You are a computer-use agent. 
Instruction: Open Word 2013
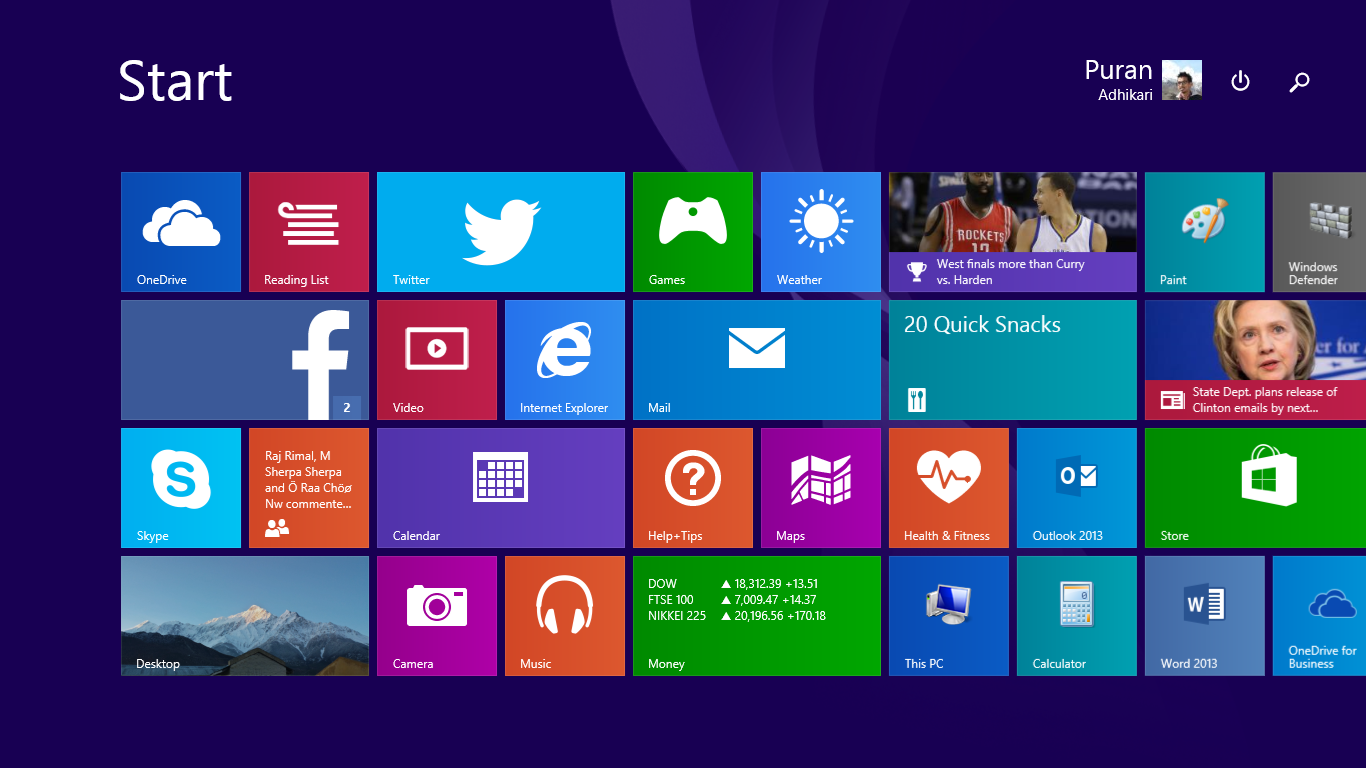(1205, 616)
